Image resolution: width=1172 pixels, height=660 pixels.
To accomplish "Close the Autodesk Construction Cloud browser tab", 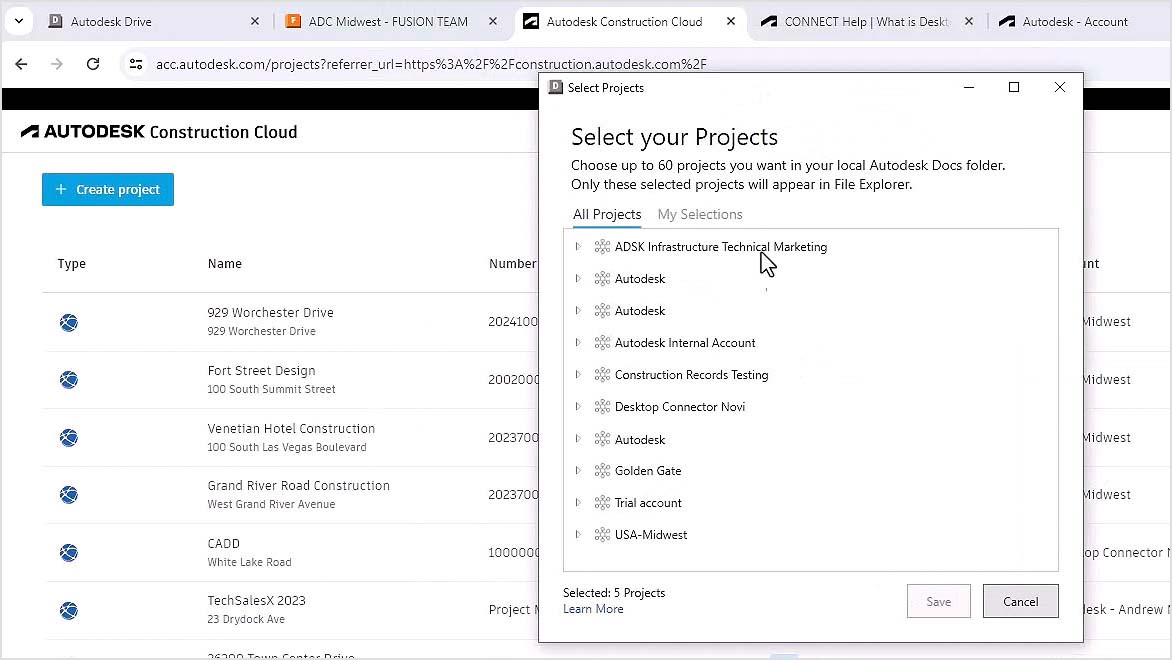I will (731, 22).
